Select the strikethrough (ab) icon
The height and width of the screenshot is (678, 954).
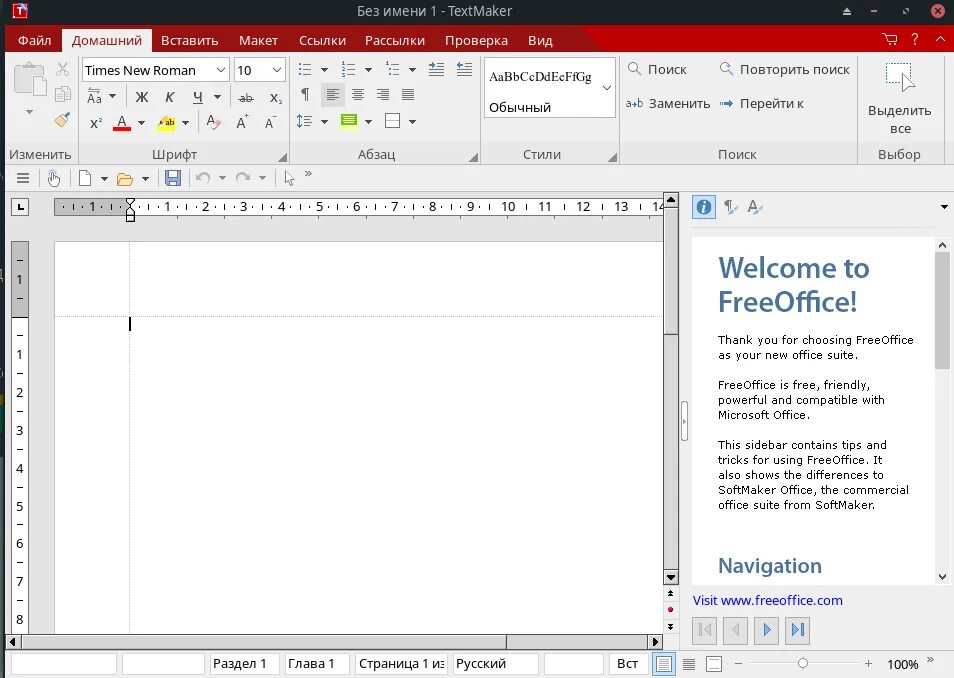pyautogui.click(x=246, y=96)
